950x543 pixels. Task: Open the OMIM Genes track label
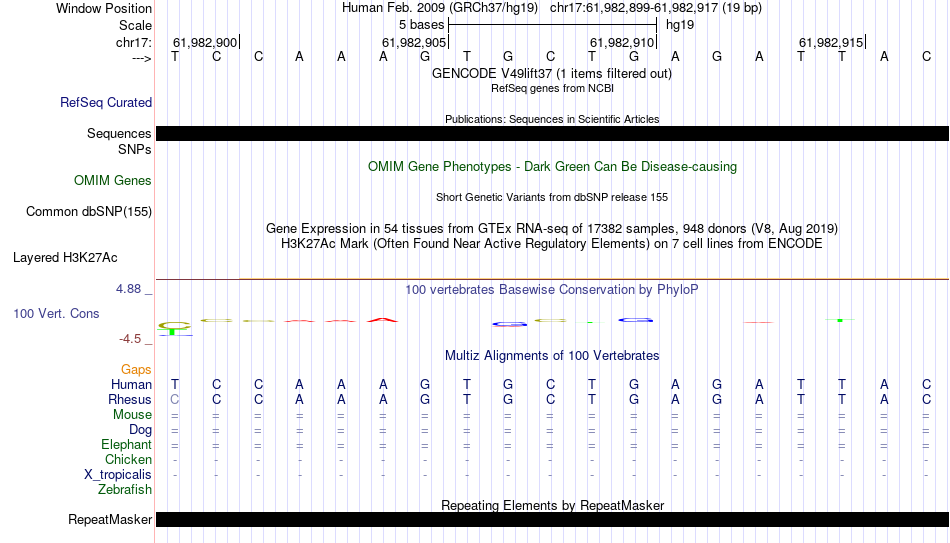[x=112, y=181]
